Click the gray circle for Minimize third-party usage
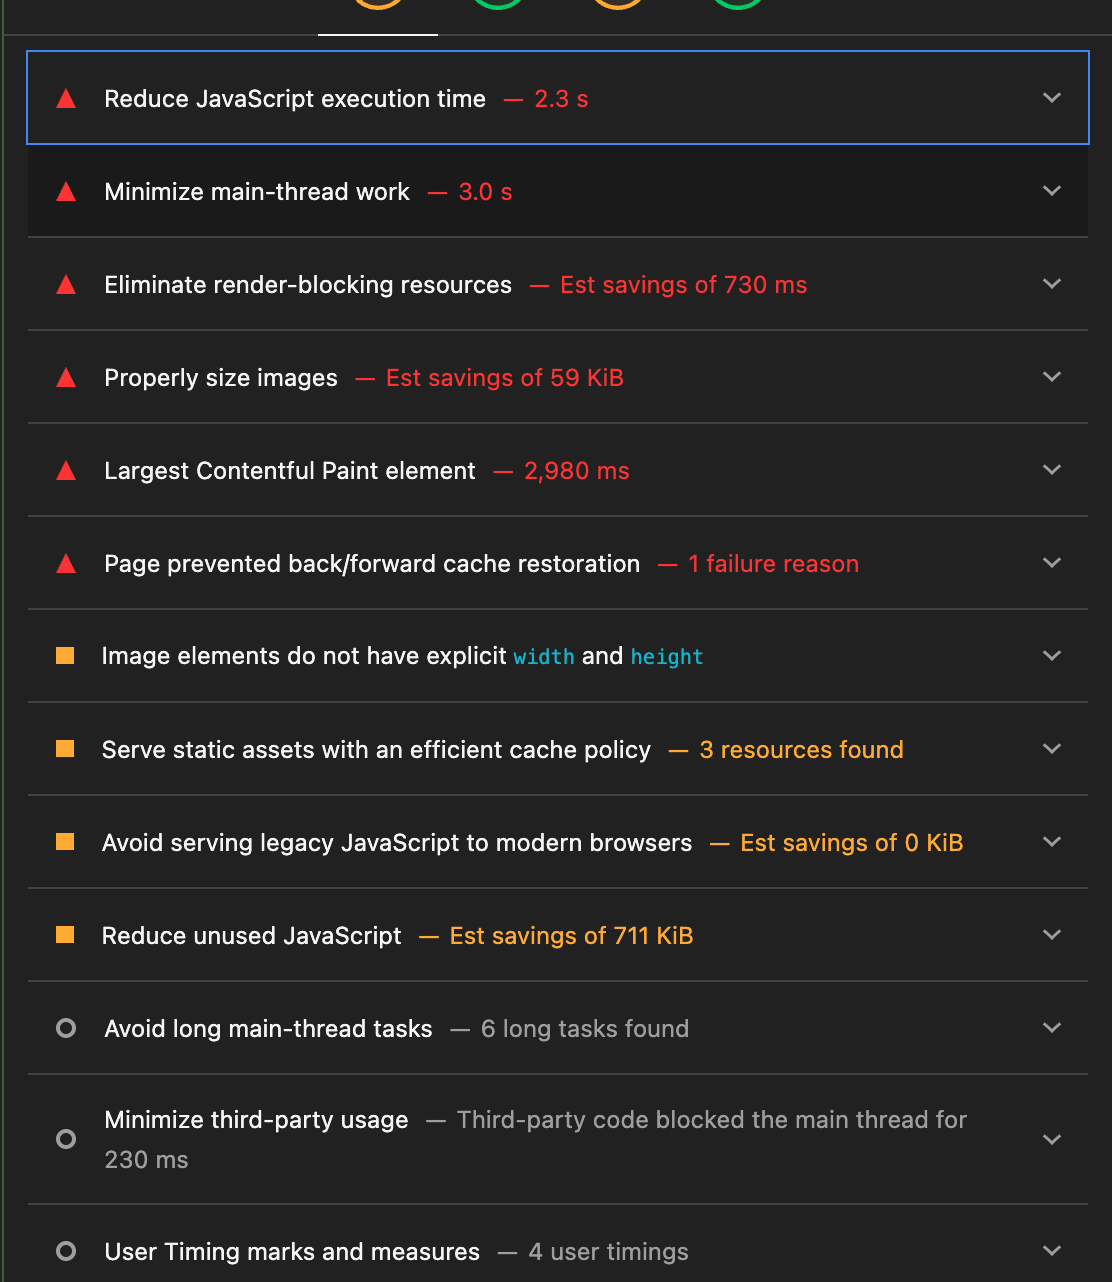The image size is (1112, 1282). (66, 1139)
